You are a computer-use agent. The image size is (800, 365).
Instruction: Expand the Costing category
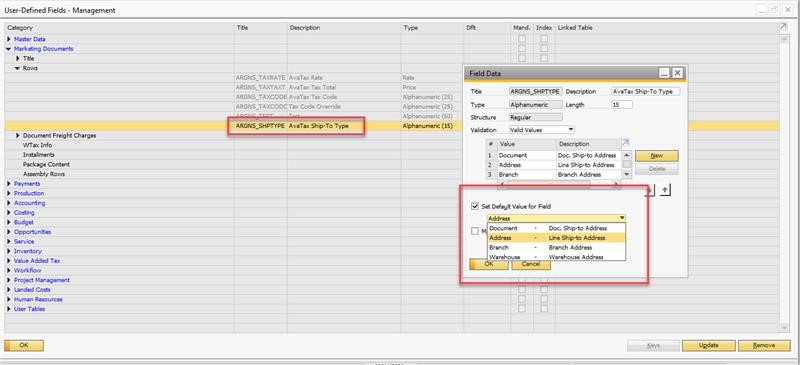coord(9,213)
